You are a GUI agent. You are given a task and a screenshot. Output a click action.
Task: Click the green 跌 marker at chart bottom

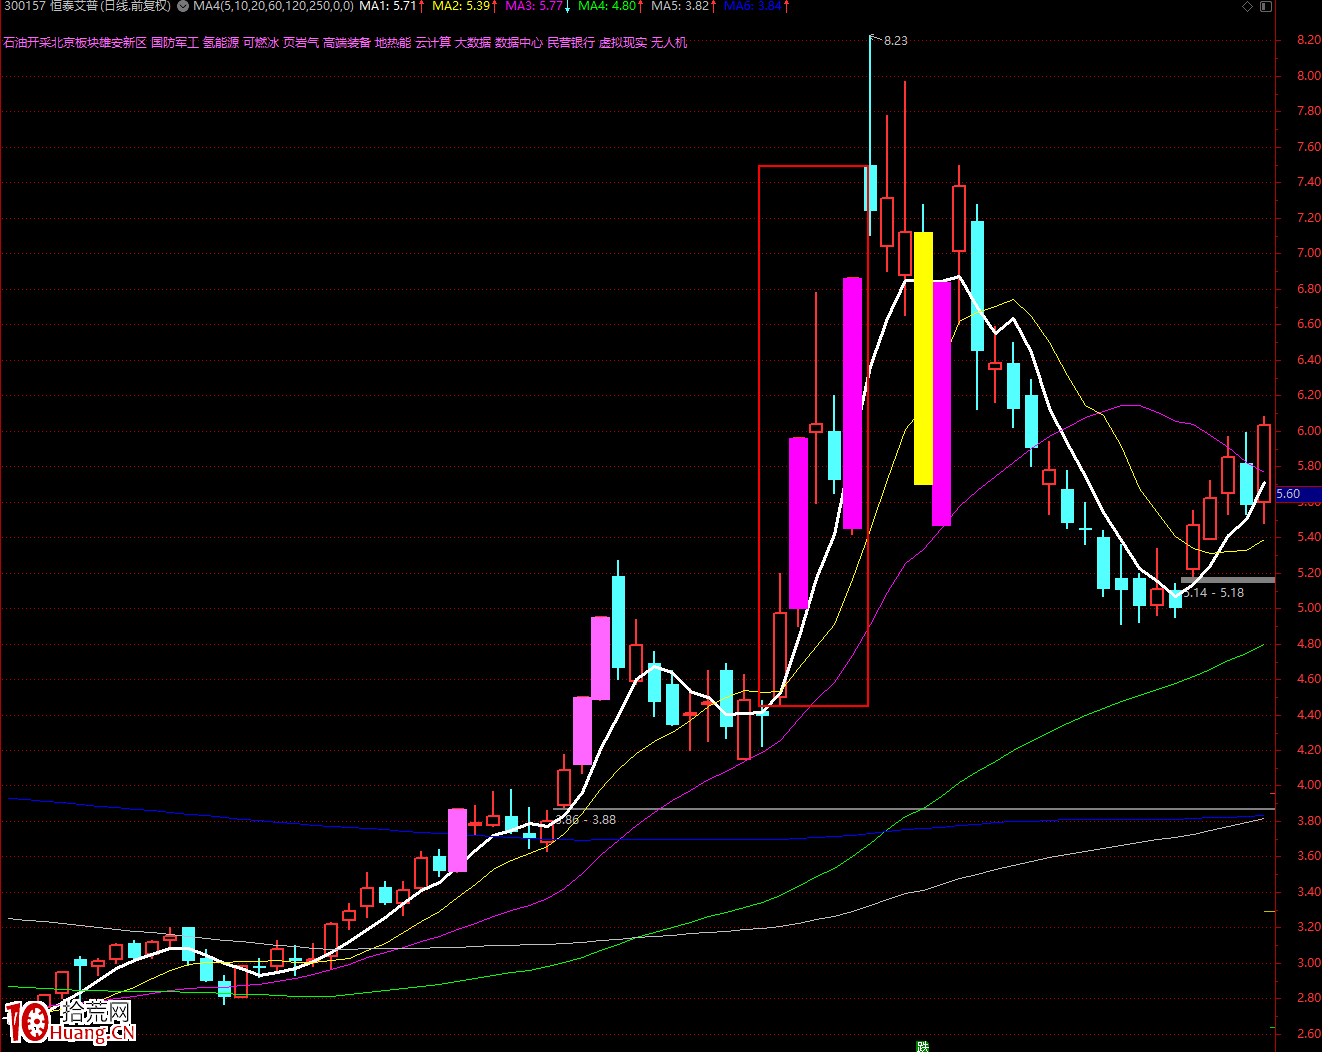tap(922, 1046)
